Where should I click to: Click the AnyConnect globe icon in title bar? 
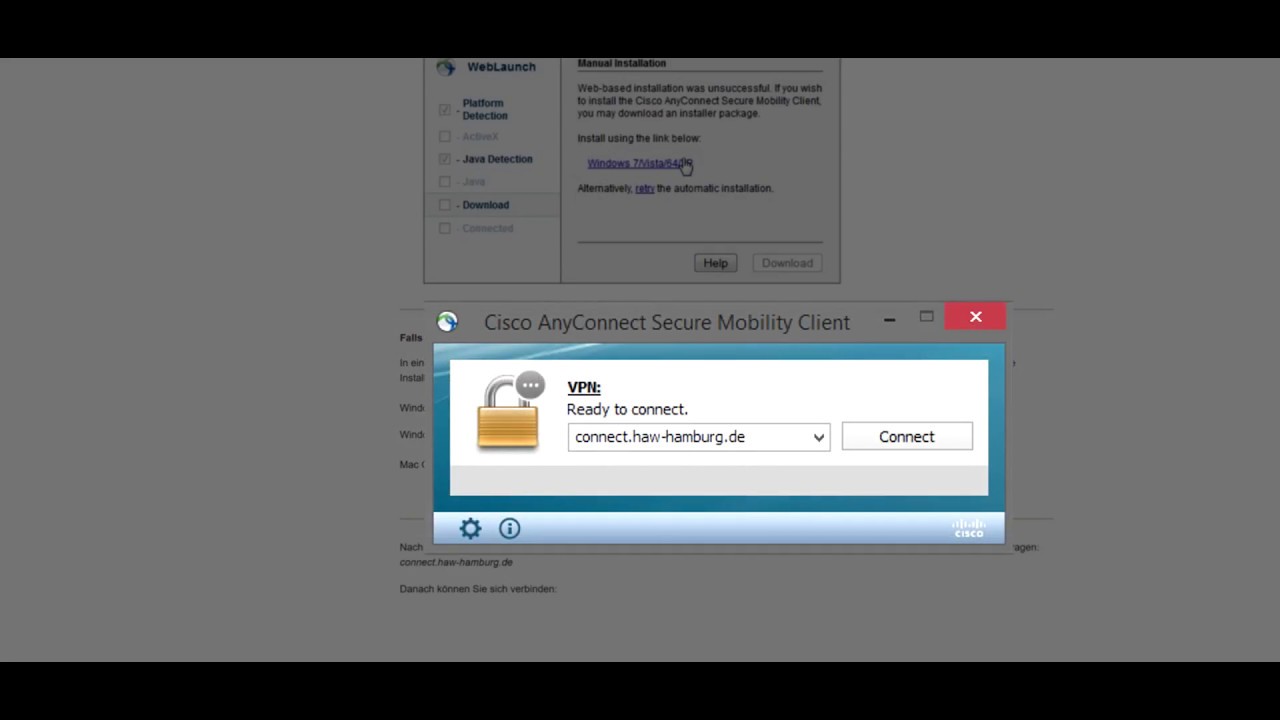(447, 322)
